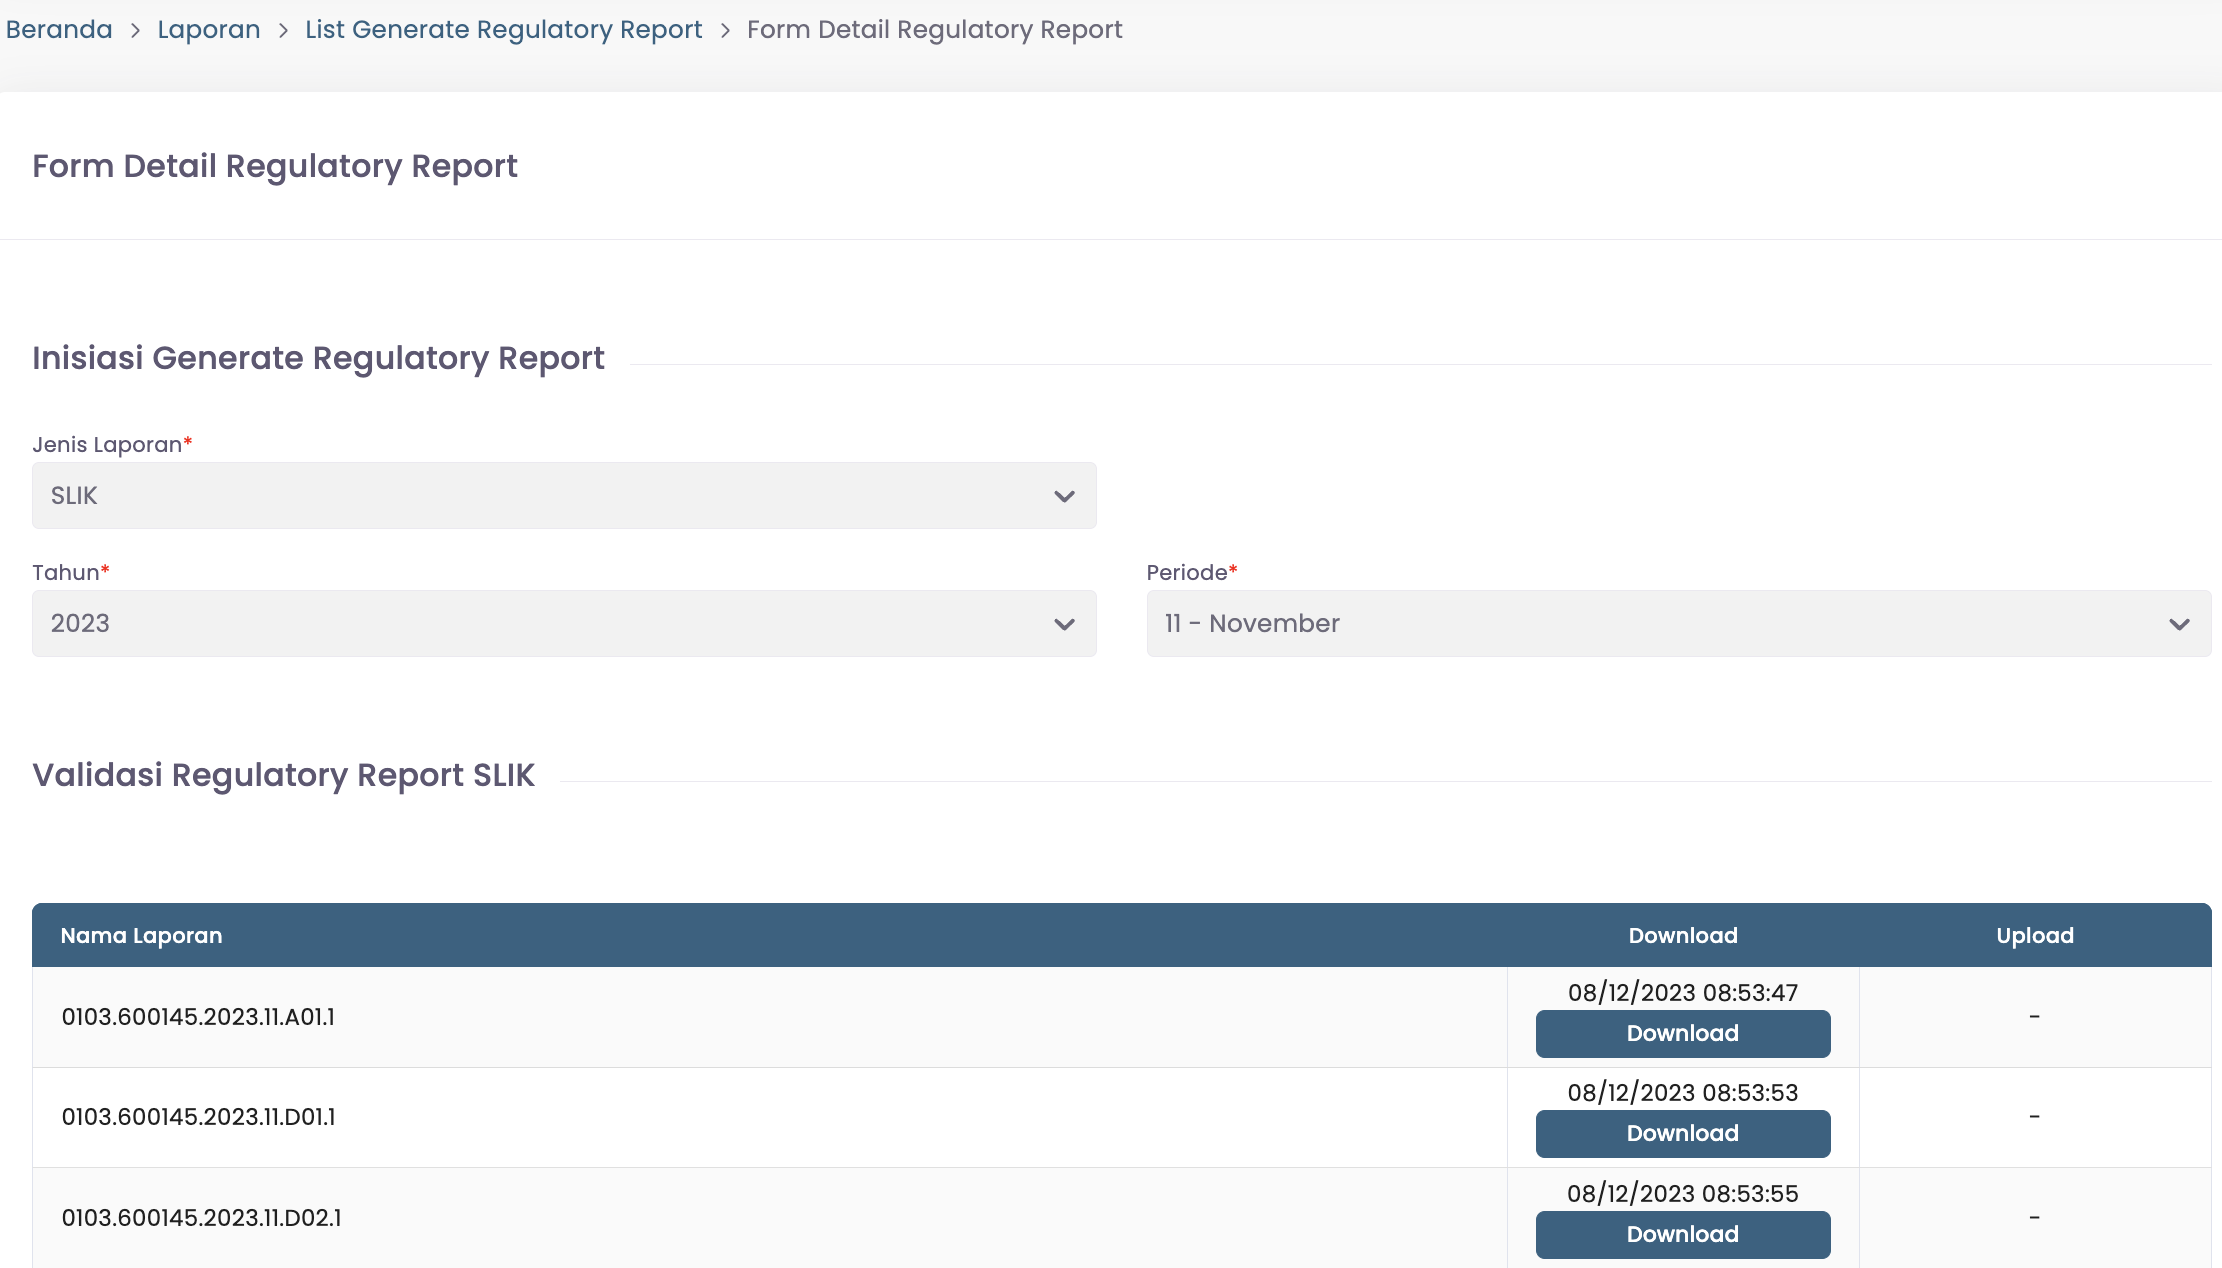Select the 0103.600145.2023.11.A01.1 report name
2222x1268 pixels.
tap(198, 1017)
